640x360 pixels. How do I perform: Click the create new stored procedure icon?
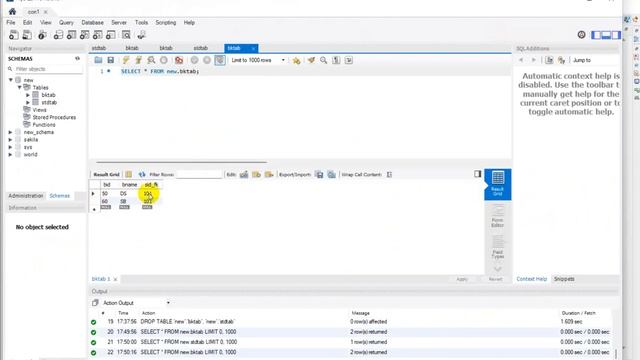[x=98, y=35]
